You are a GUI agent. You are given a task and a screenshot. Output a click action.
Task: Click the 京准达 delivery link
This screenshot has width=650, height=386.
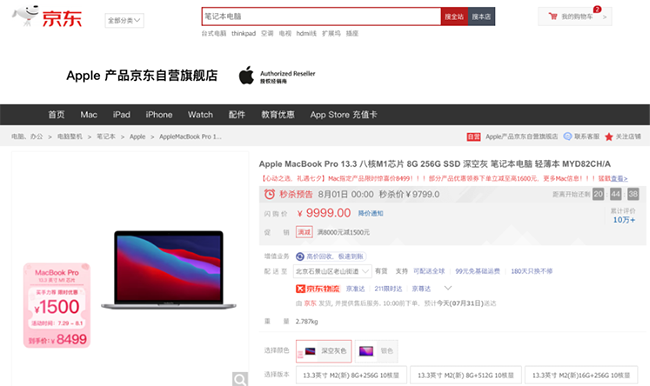(x=356, y=289)
